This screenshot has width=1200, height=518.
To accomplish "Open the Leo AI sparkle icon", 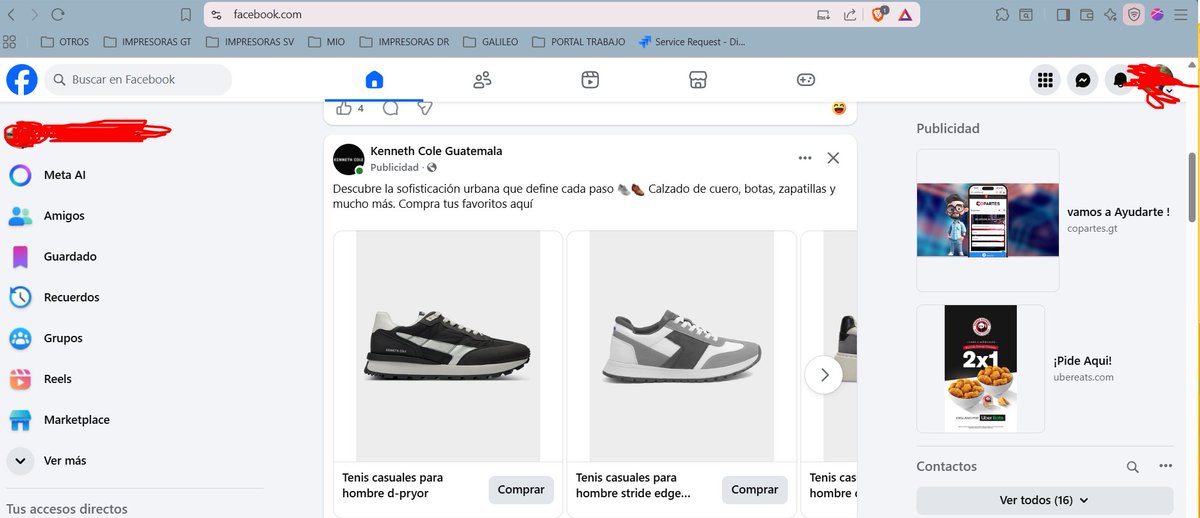I will (1111, 15).
